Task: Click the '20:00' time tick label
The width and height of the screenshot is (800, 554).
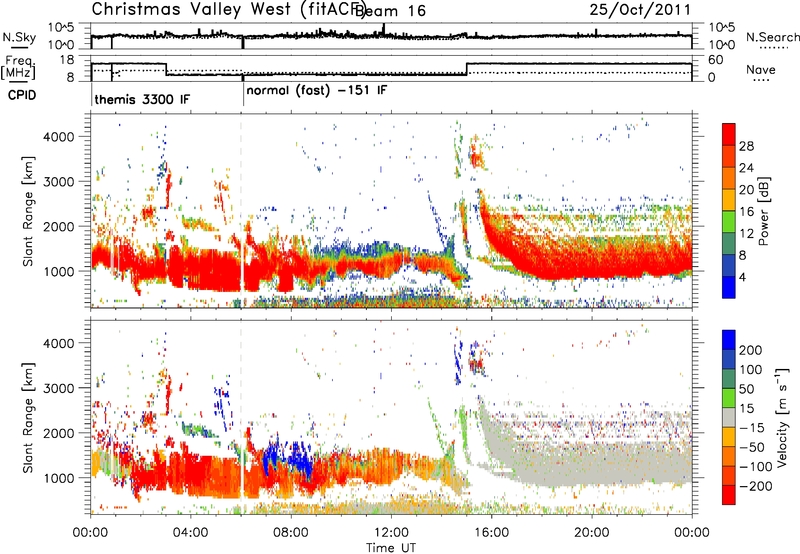Action: click(x=591, y=533)
